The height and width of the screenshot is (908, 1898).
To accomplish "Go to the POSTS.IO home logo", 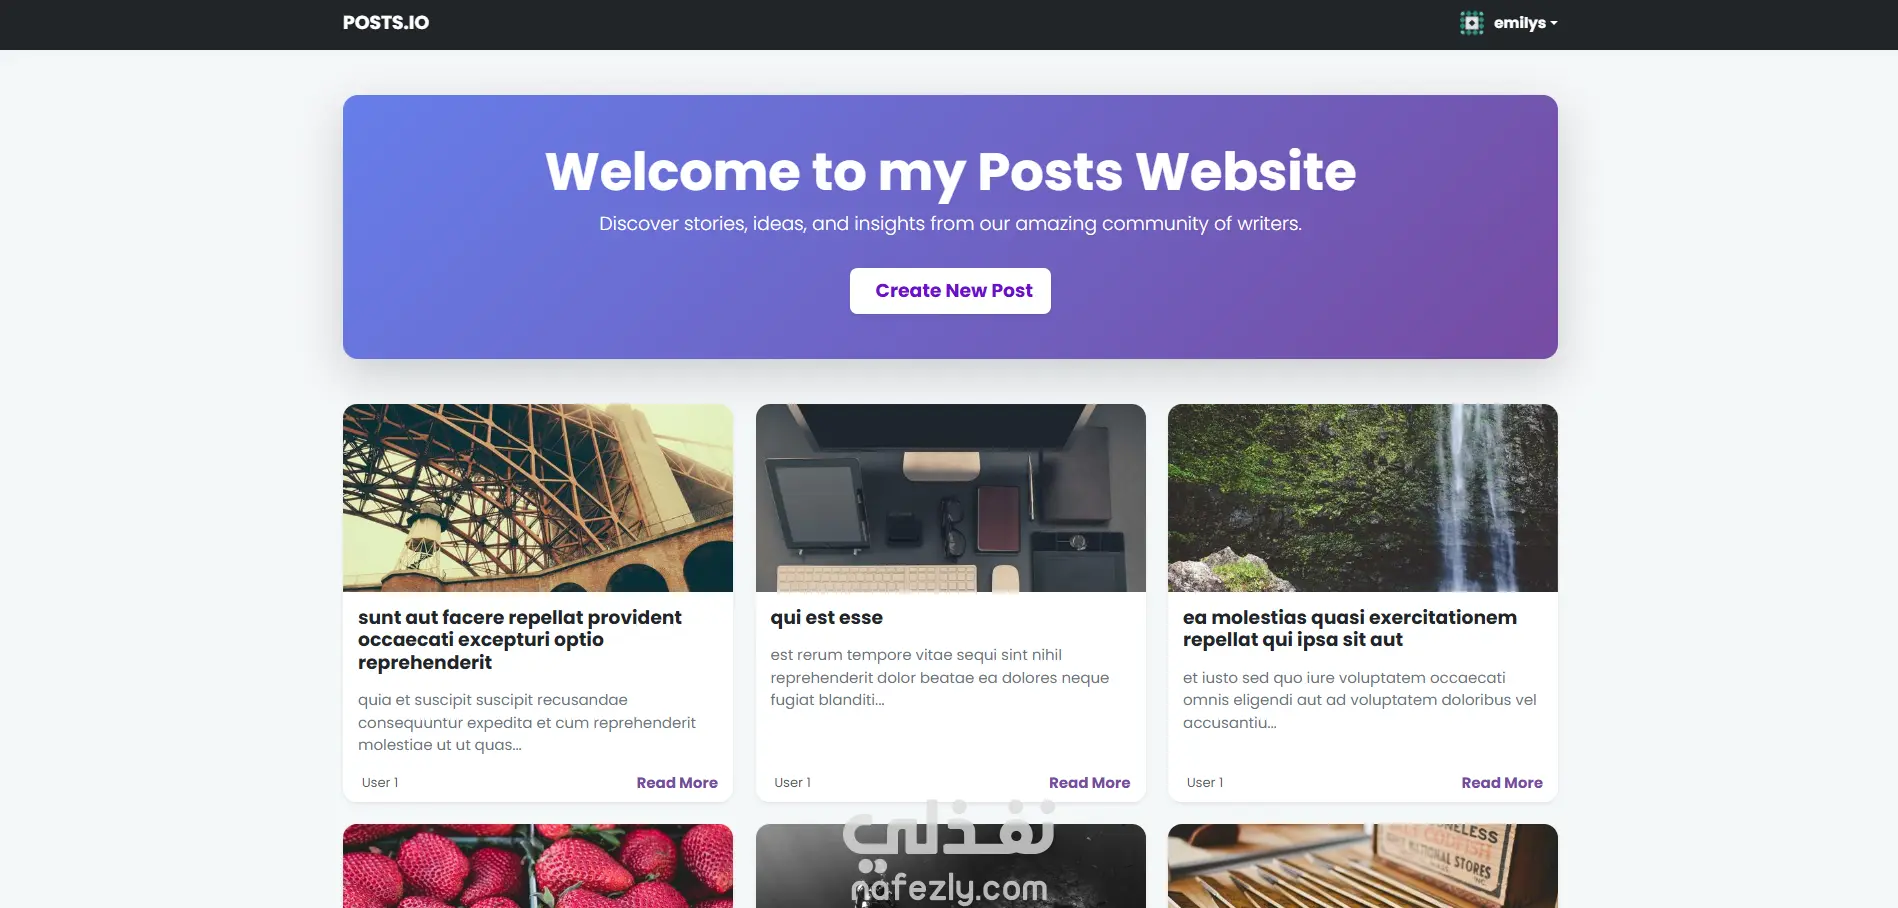I will [386, 23].
